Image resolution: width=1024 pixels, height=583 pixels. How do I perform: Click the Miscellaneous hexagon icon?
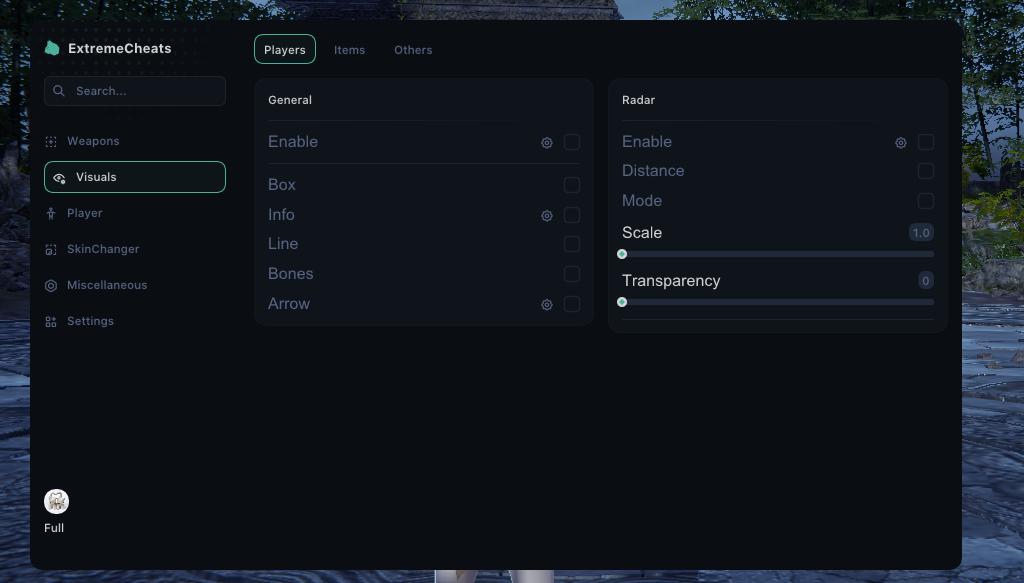click(x=51, y=285)
